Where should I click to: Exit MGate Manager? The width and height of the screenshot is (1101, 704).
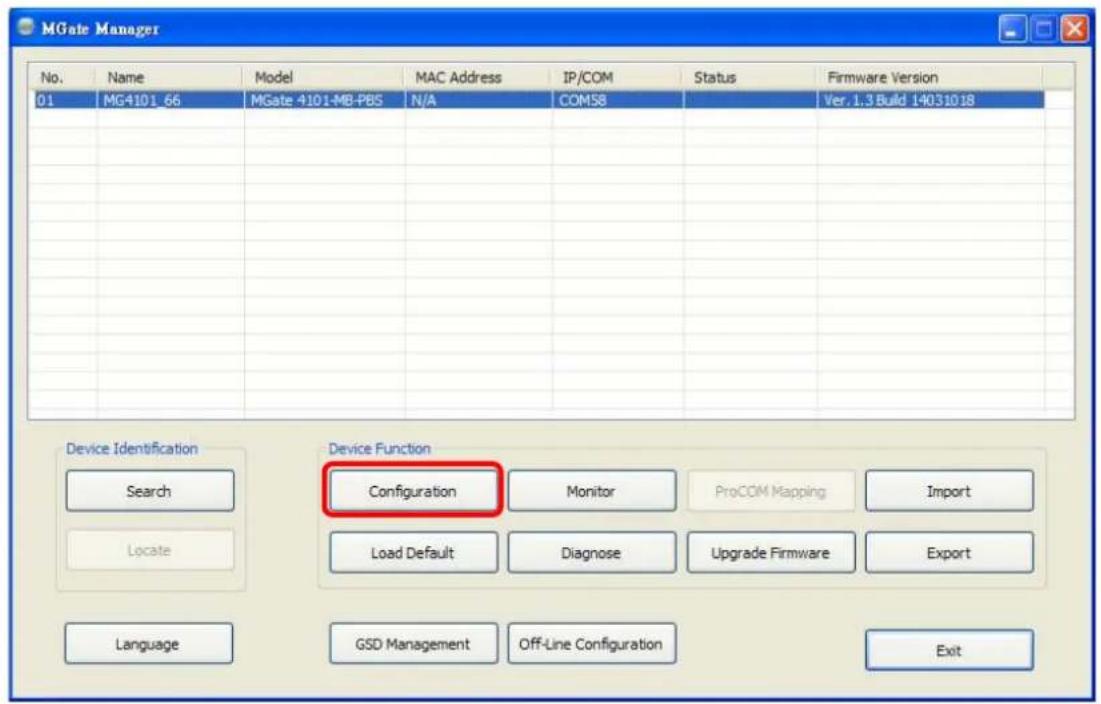(x=949, y=650)
